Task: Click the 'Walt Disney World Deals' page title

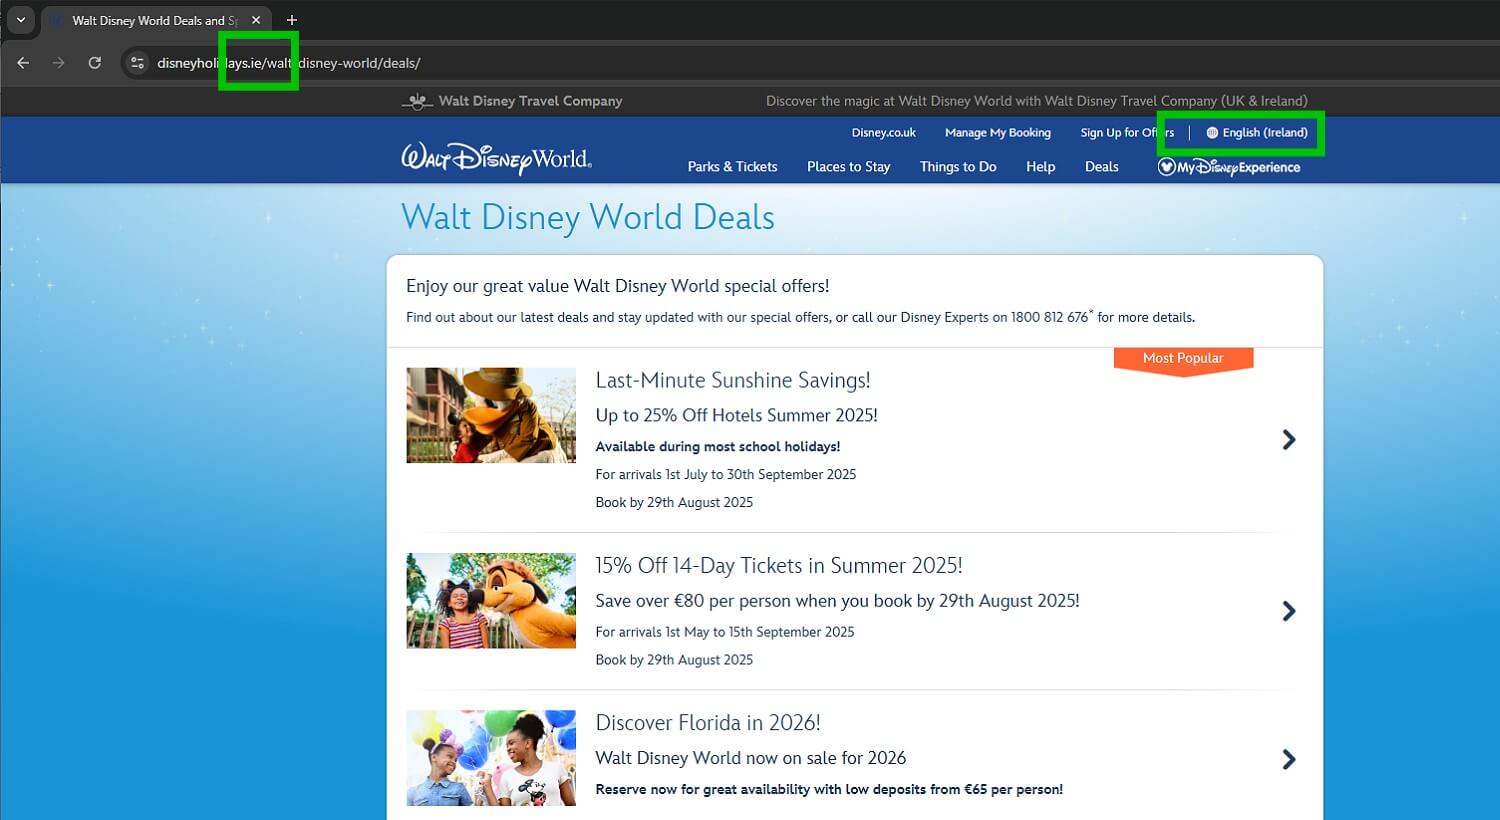Action: pyautogui.click(x=588, y=217)
